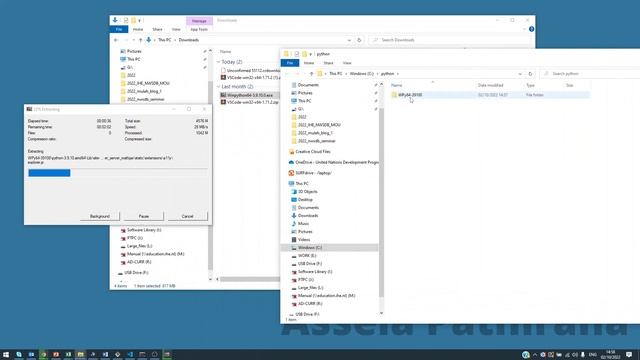Click Downloads file list horizontal scrollbar
Screen dimensions: 640x360
tap(250, 279)
